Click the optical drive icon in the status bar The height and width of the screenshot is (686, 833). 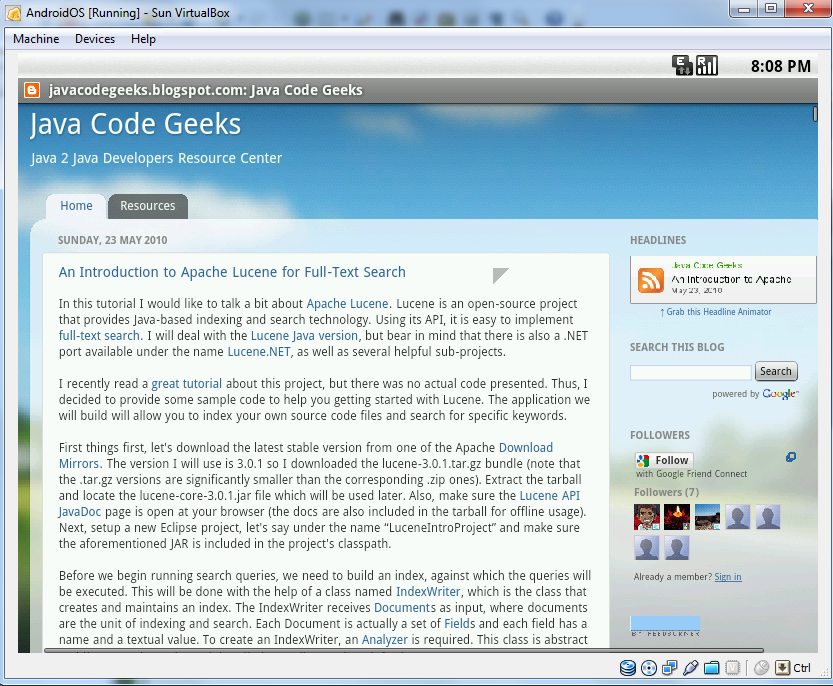coord(649,667)
